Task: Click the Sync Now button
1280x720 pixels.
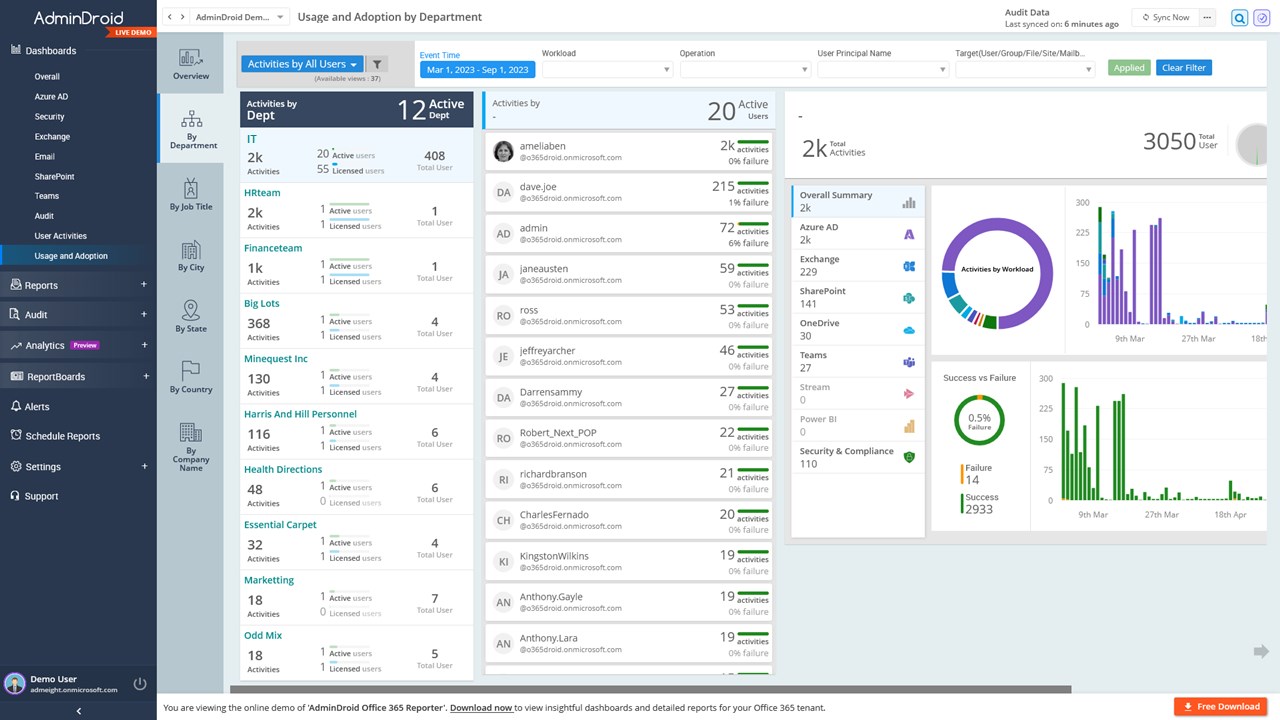Action: pos(1164,17)
